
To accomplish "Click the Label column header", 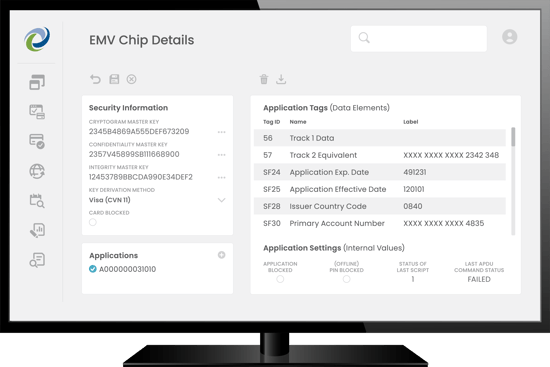I will [x=410, y=122].
